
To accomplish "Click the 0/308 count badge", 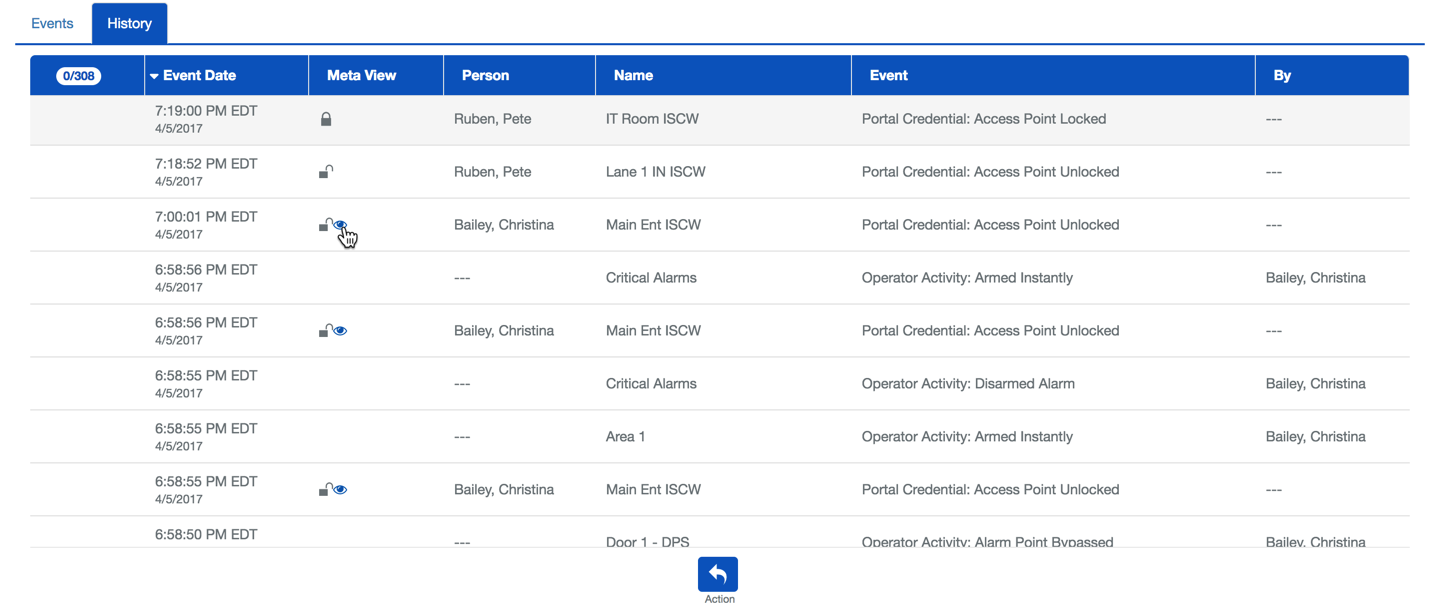I will pyautogui.click(x=78, y=76).
